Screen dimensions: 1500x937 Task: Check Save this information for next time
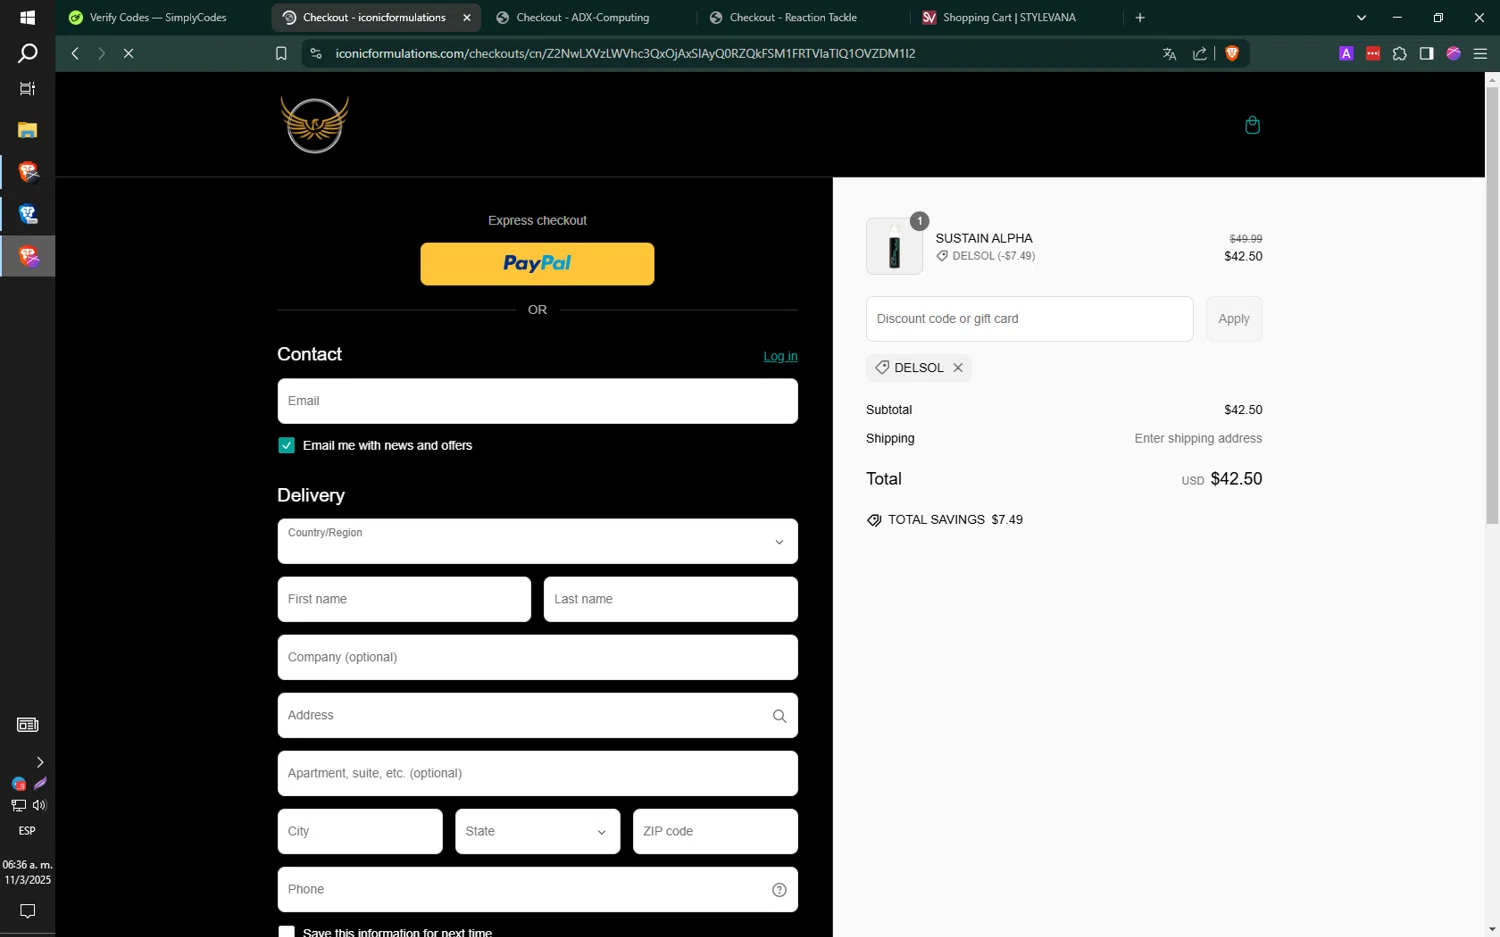[x=286, y=932]
